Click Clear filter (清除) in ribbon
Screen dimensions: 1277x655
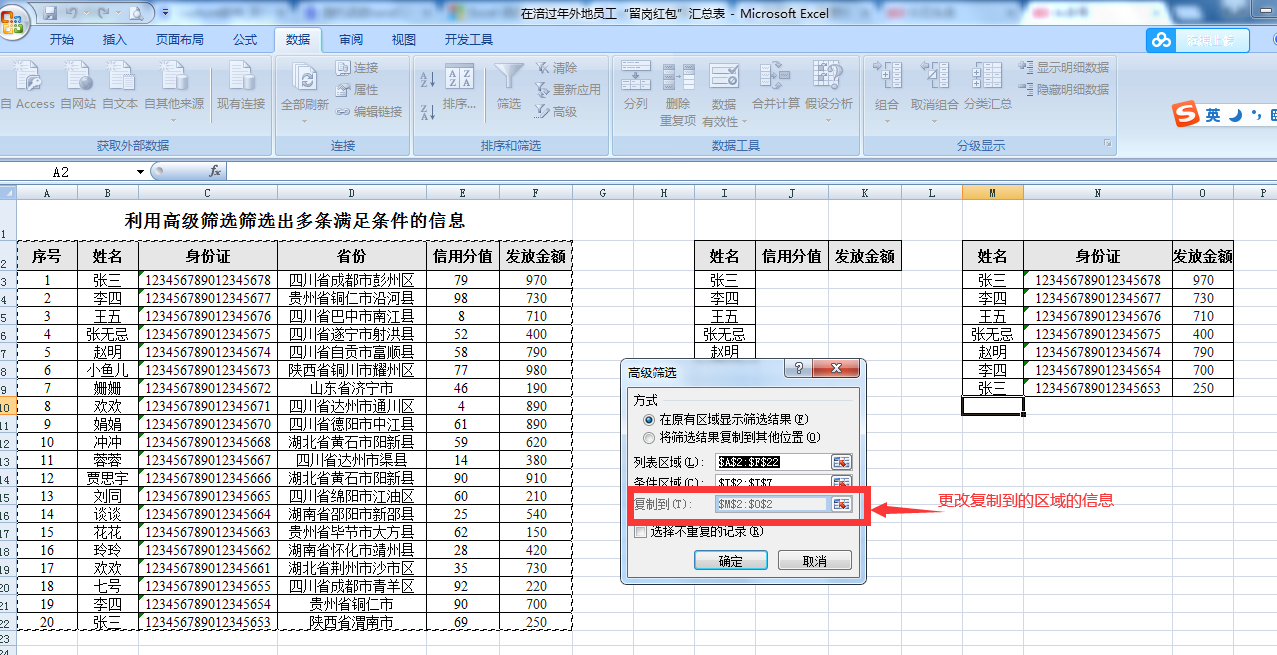[556, 68]
